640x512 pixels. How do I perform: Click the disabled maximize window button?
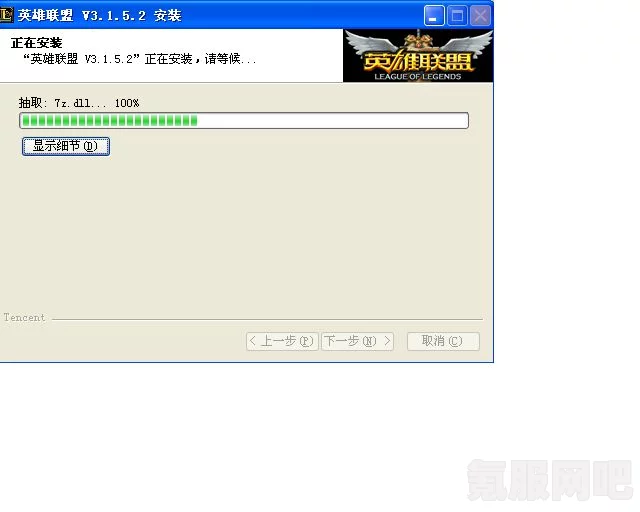(x=457, y=16)
